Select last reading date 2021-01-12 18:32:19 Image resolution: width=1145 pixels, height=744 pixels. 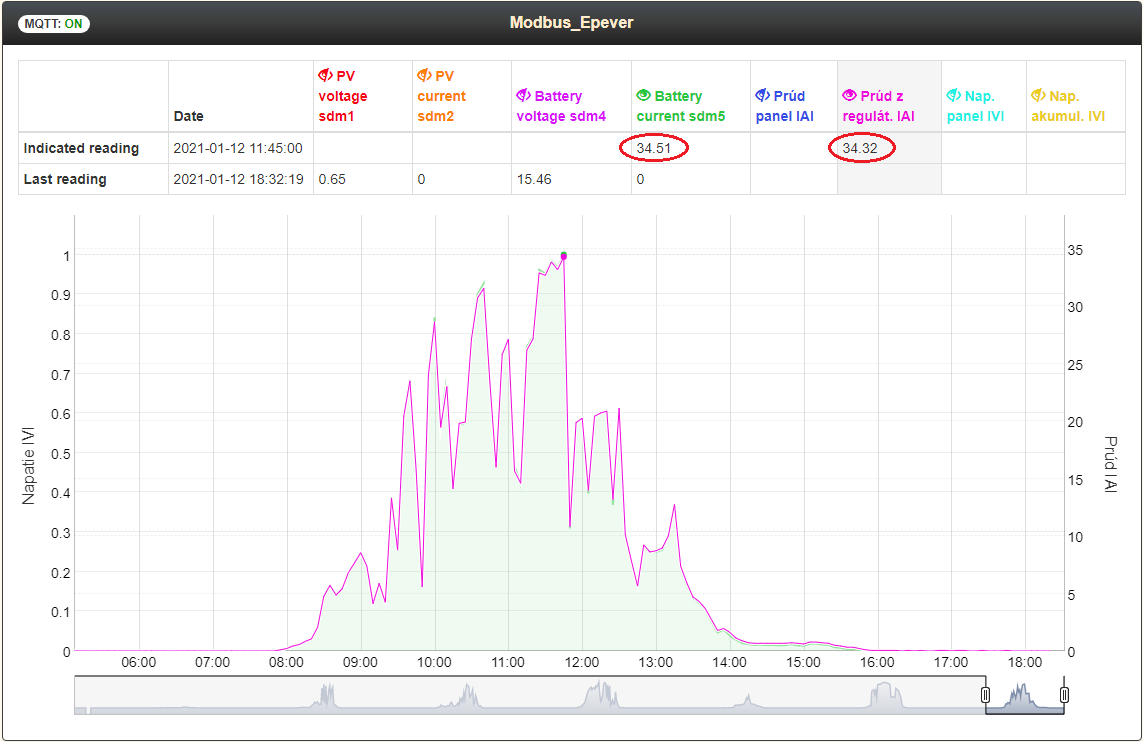tap(238, 180)
